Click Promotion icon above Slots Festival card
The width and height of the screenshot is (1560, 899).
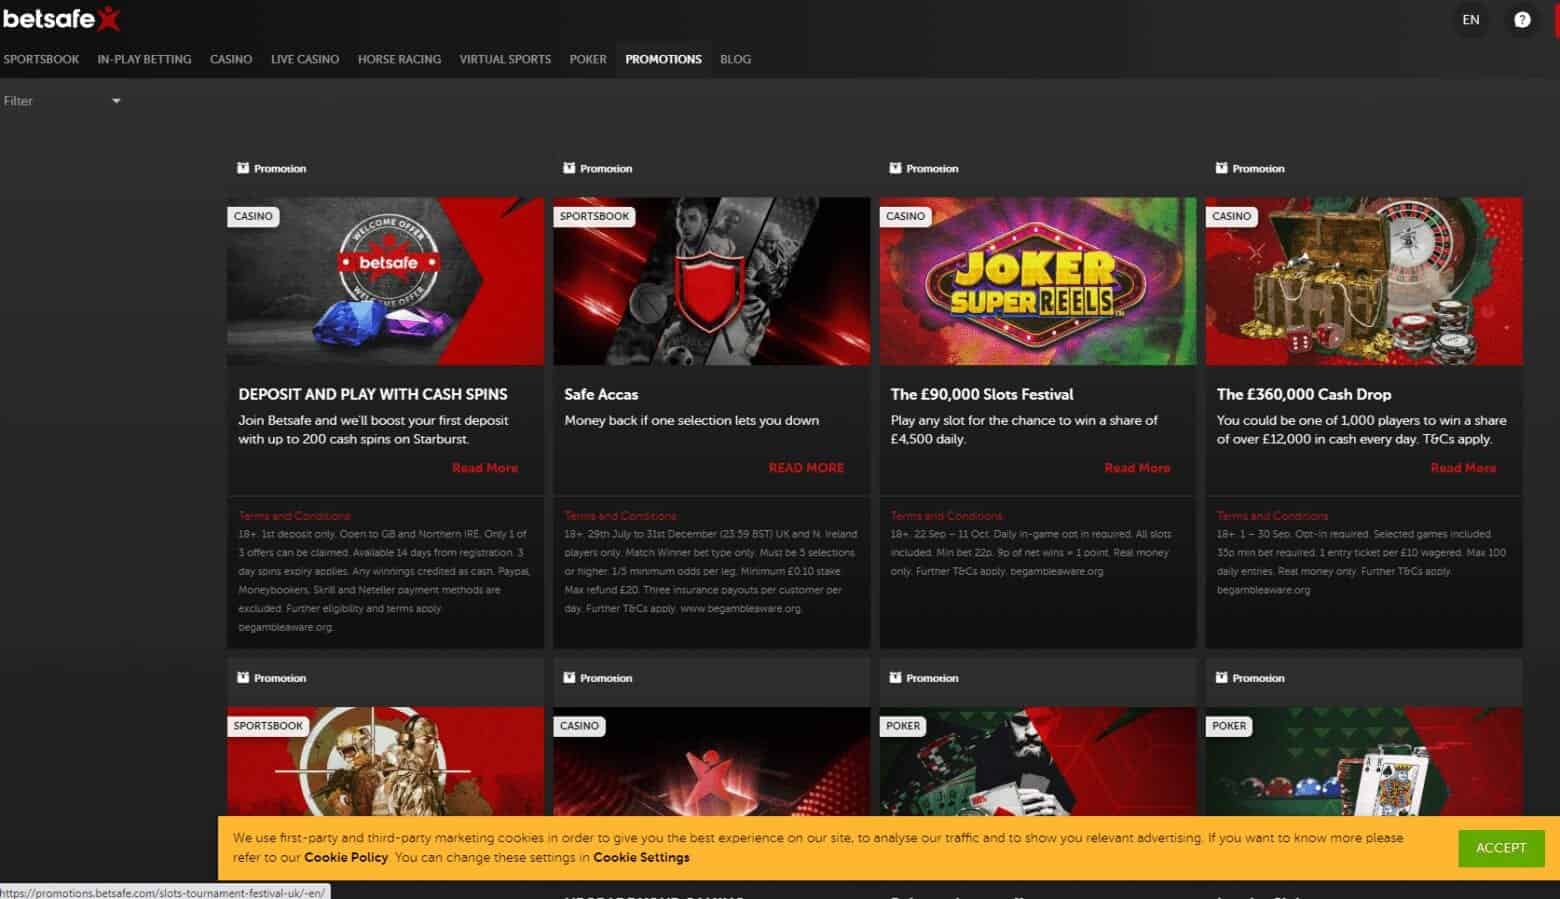[x=895, y=168]
